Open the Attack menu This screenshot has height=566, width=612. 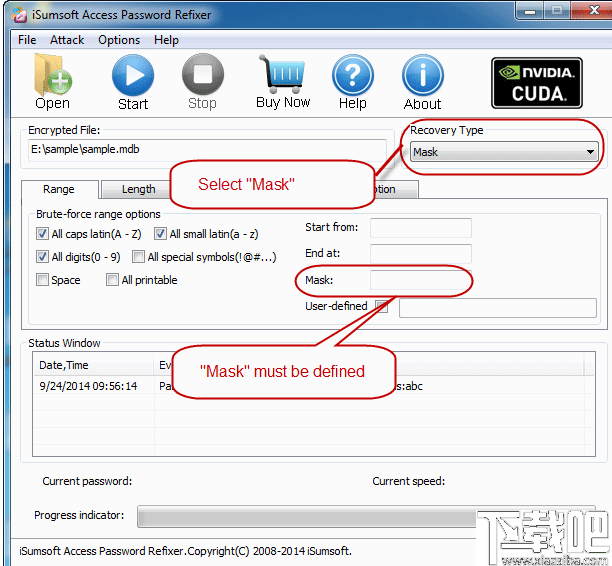tap(67, 40)
